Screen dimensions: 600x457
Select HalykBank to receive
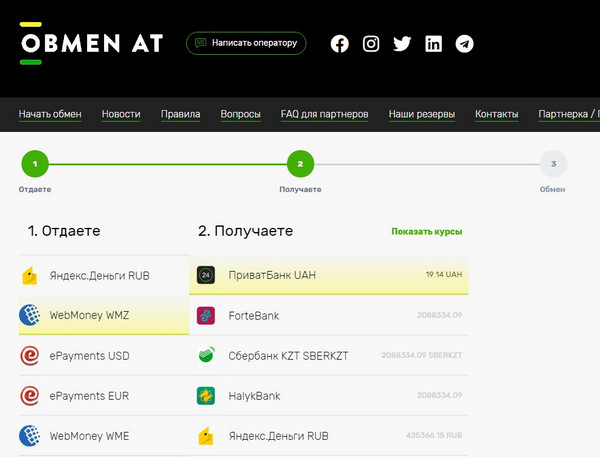tap(329, 396)
